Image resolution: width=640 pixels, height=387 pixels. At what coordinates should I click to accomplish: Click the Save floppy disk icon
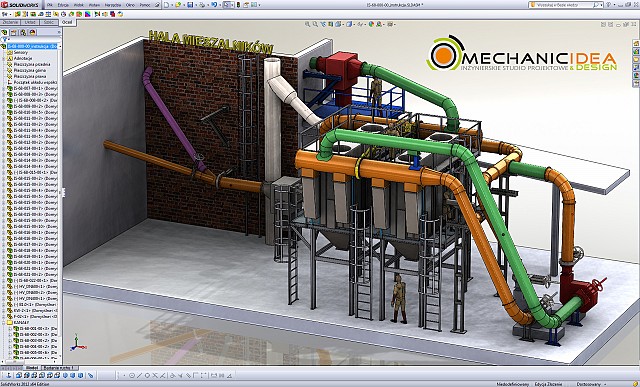click(190, 5)
